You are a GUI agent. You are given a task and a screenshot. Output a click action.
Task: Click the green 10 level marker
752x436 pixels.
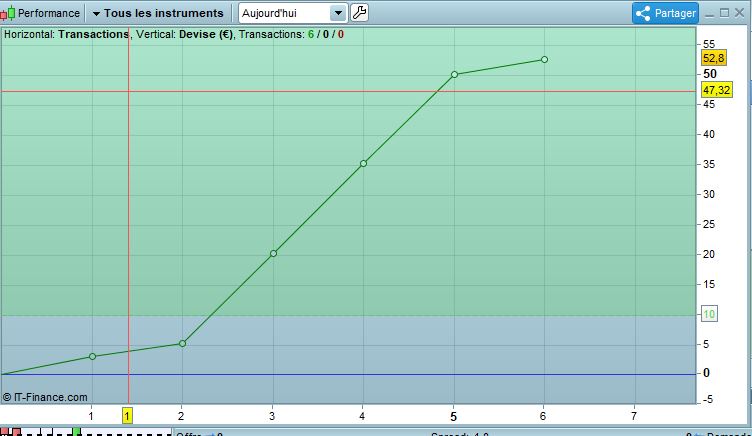709,314
